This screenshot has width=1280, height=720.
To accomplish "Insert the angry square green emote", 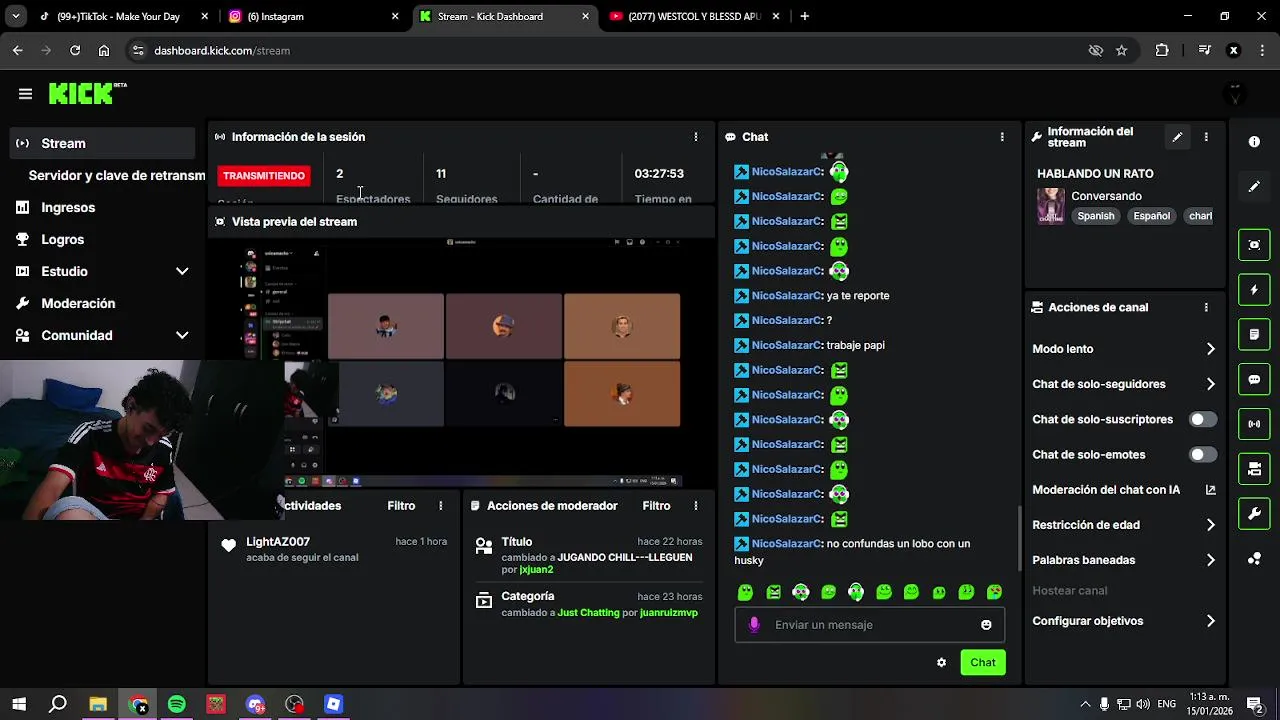I will [773, 593].
